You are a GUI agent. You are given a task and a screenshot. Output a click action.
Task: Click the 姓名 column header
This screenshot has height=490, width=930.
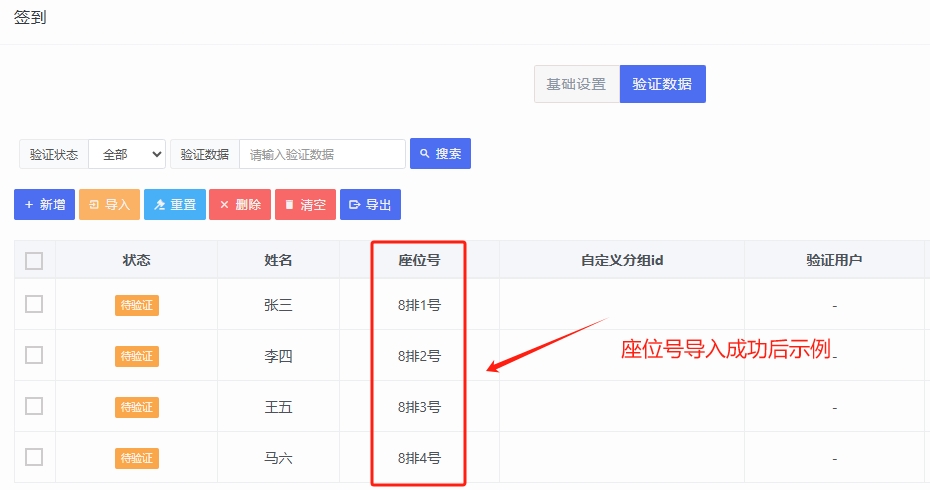pos(278,260)
